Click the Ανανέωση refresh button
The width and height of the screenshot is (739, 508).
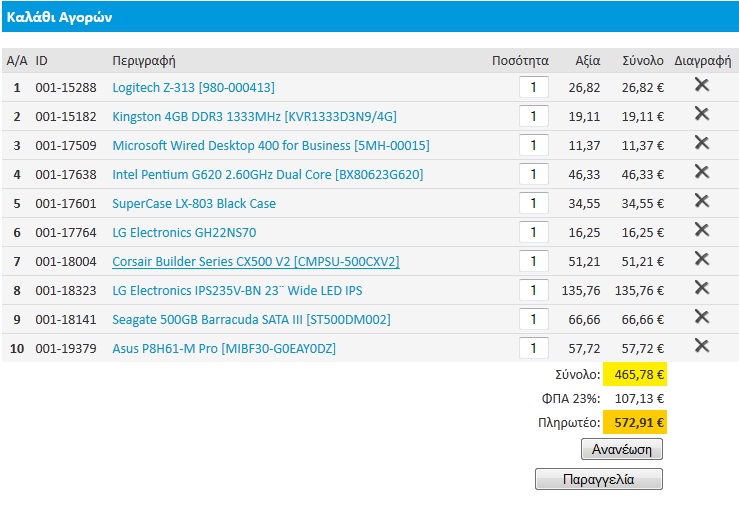click(622, 449)
